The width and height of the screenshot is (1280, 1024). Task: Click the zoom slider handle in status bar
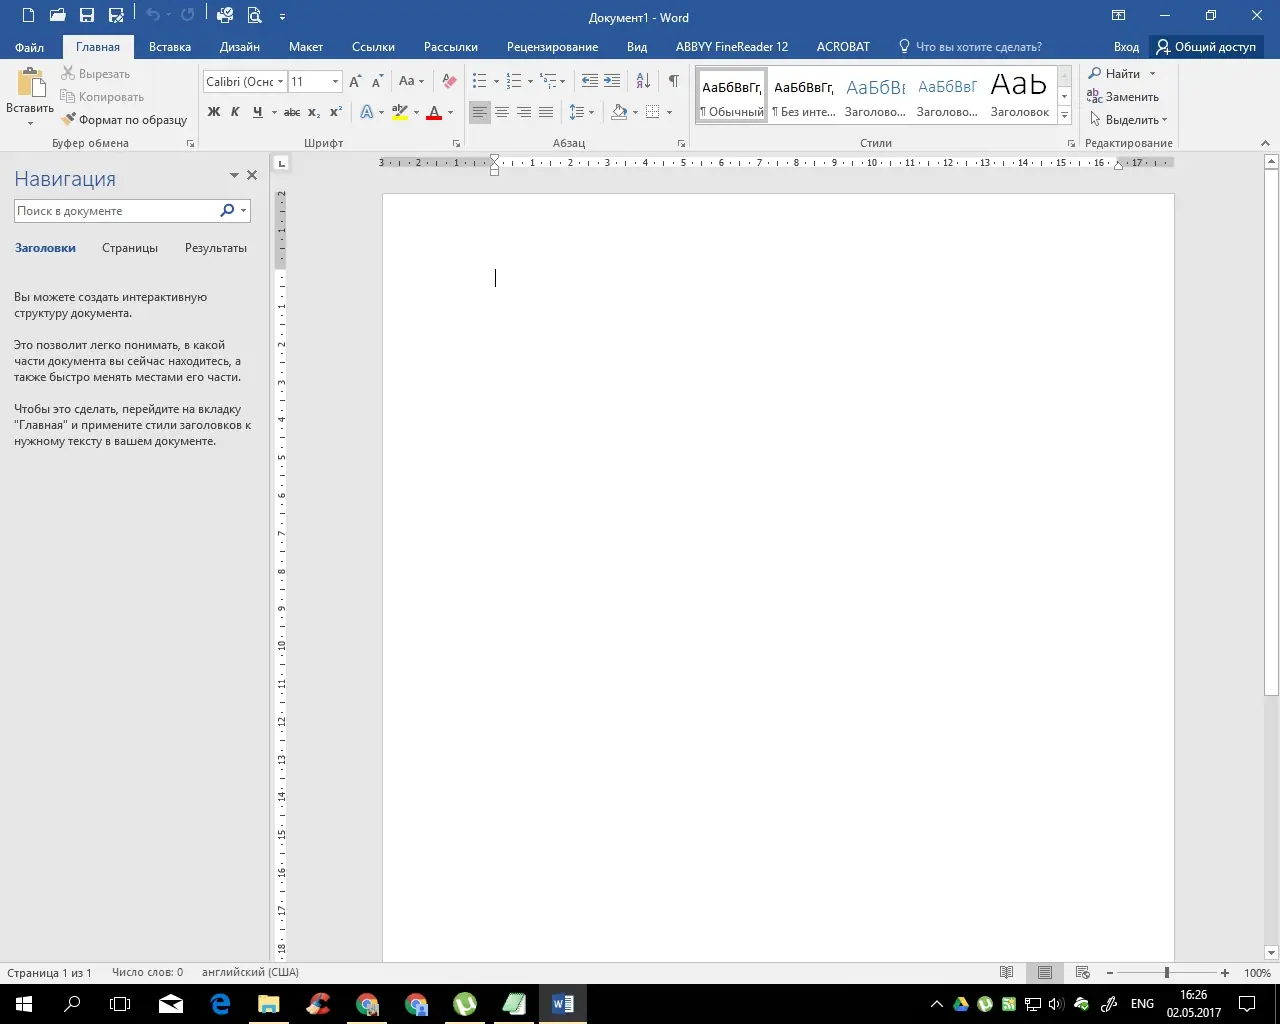(x=1167, y=973)
